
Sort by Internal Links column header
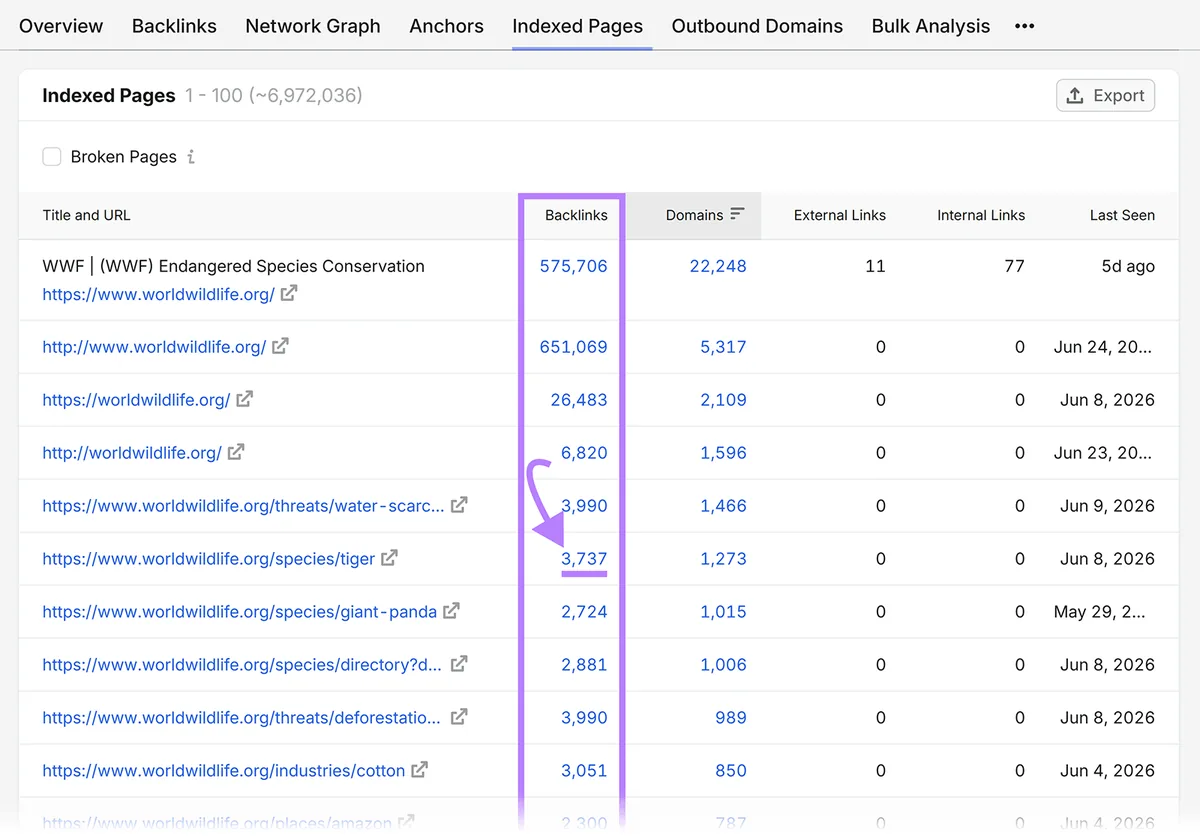pyautogui.click(x=981, y=215)
